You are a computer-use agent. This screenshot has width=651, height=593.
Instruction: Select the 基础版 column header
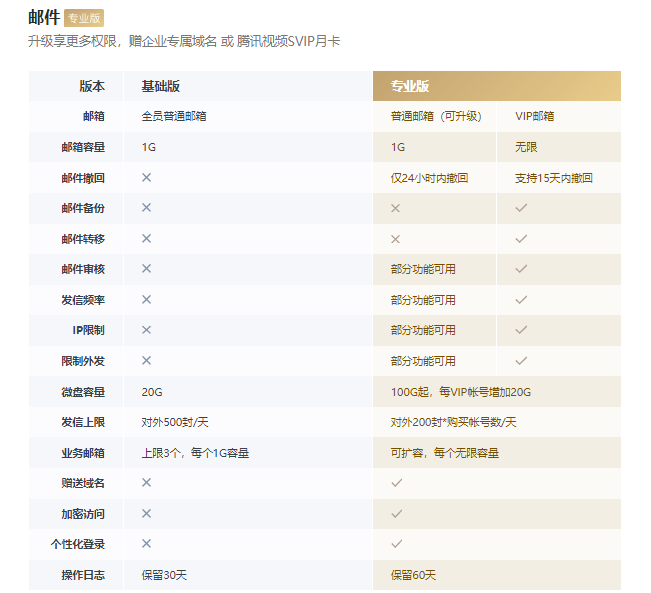click(161, 86)
